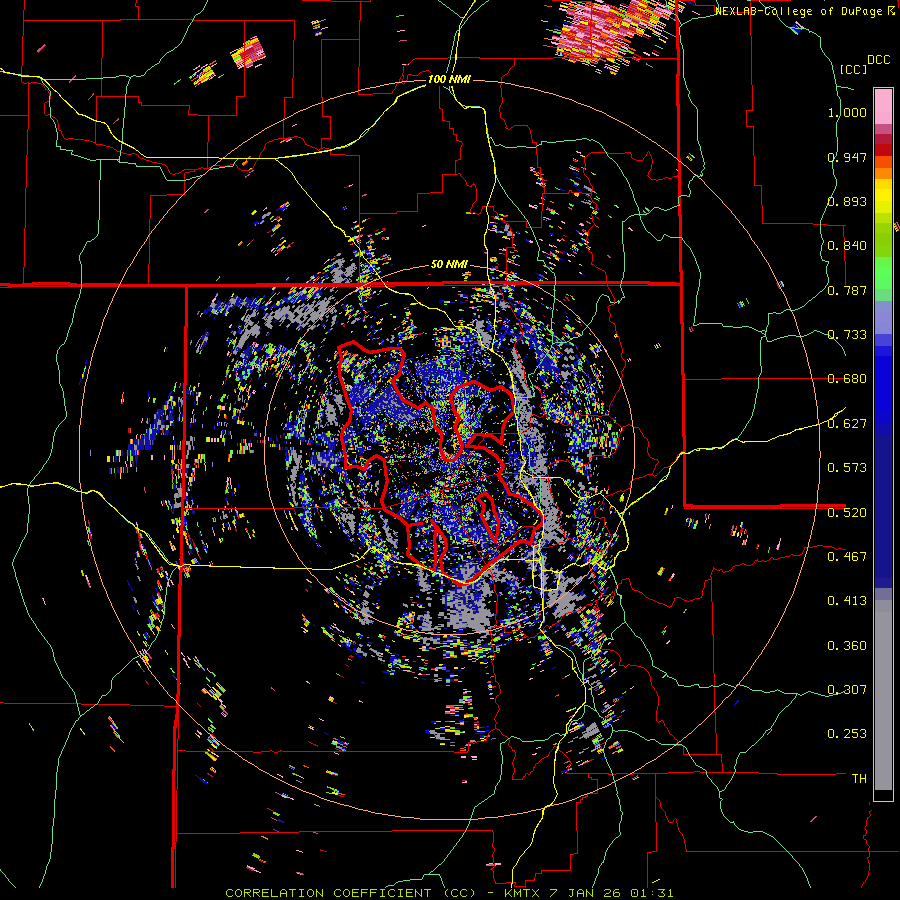Click the 0.413 scale value
This screenshot has width=900, height=900.
(847, 601)
